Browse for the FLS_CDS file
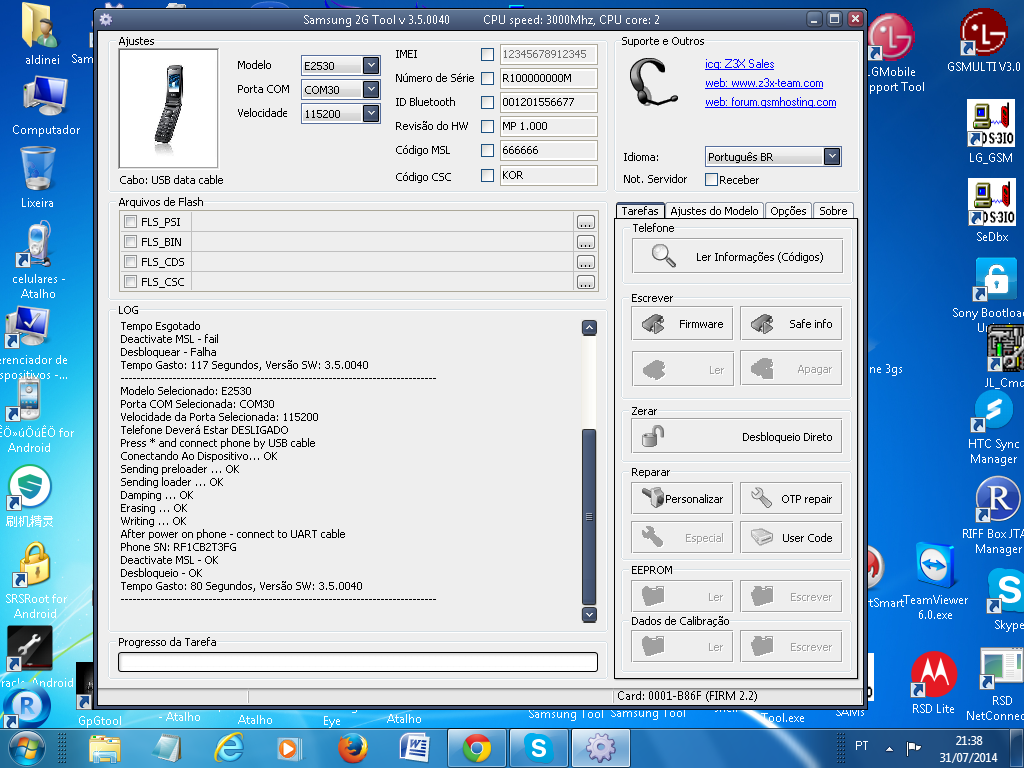 tap(586, 262)
